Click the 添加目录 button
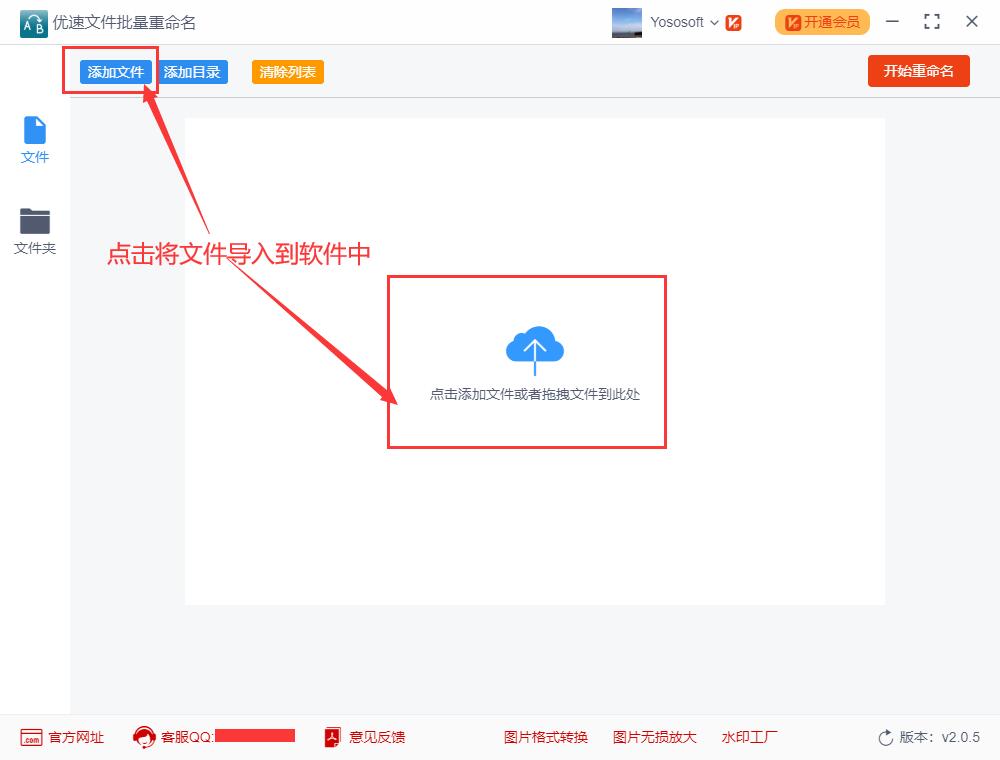Image resolution: width=1000 pixels, height=760 pixels. [191, 72]
